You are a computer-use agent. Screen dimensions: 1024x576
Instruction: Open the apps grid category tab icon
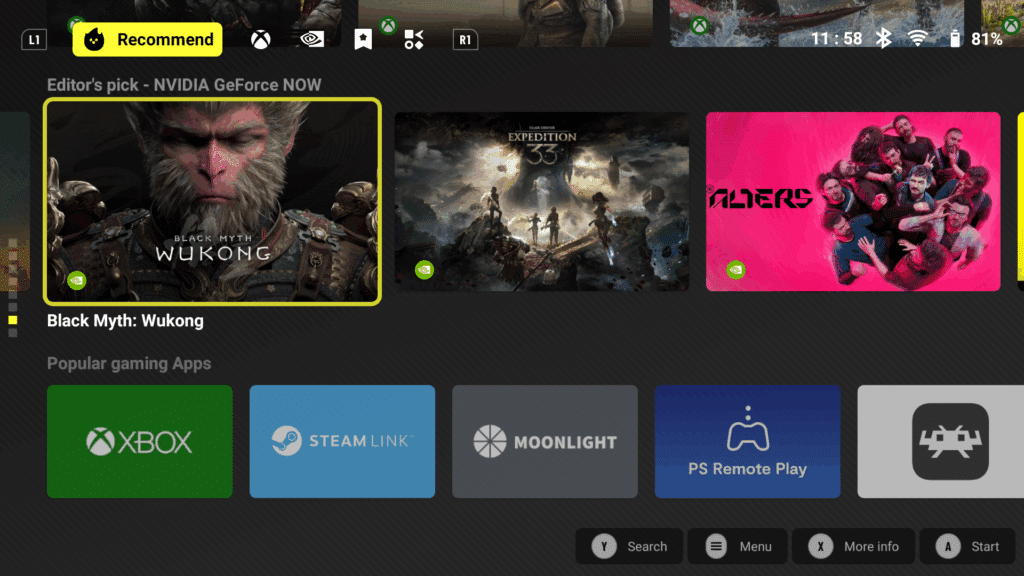(414, 39)
